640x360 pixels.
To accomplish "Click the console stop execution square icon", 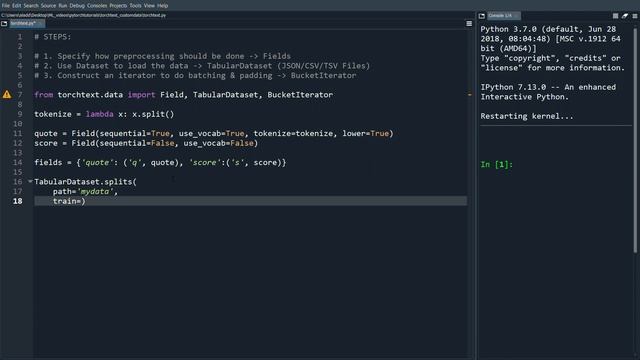I will (x=615, y=16).
